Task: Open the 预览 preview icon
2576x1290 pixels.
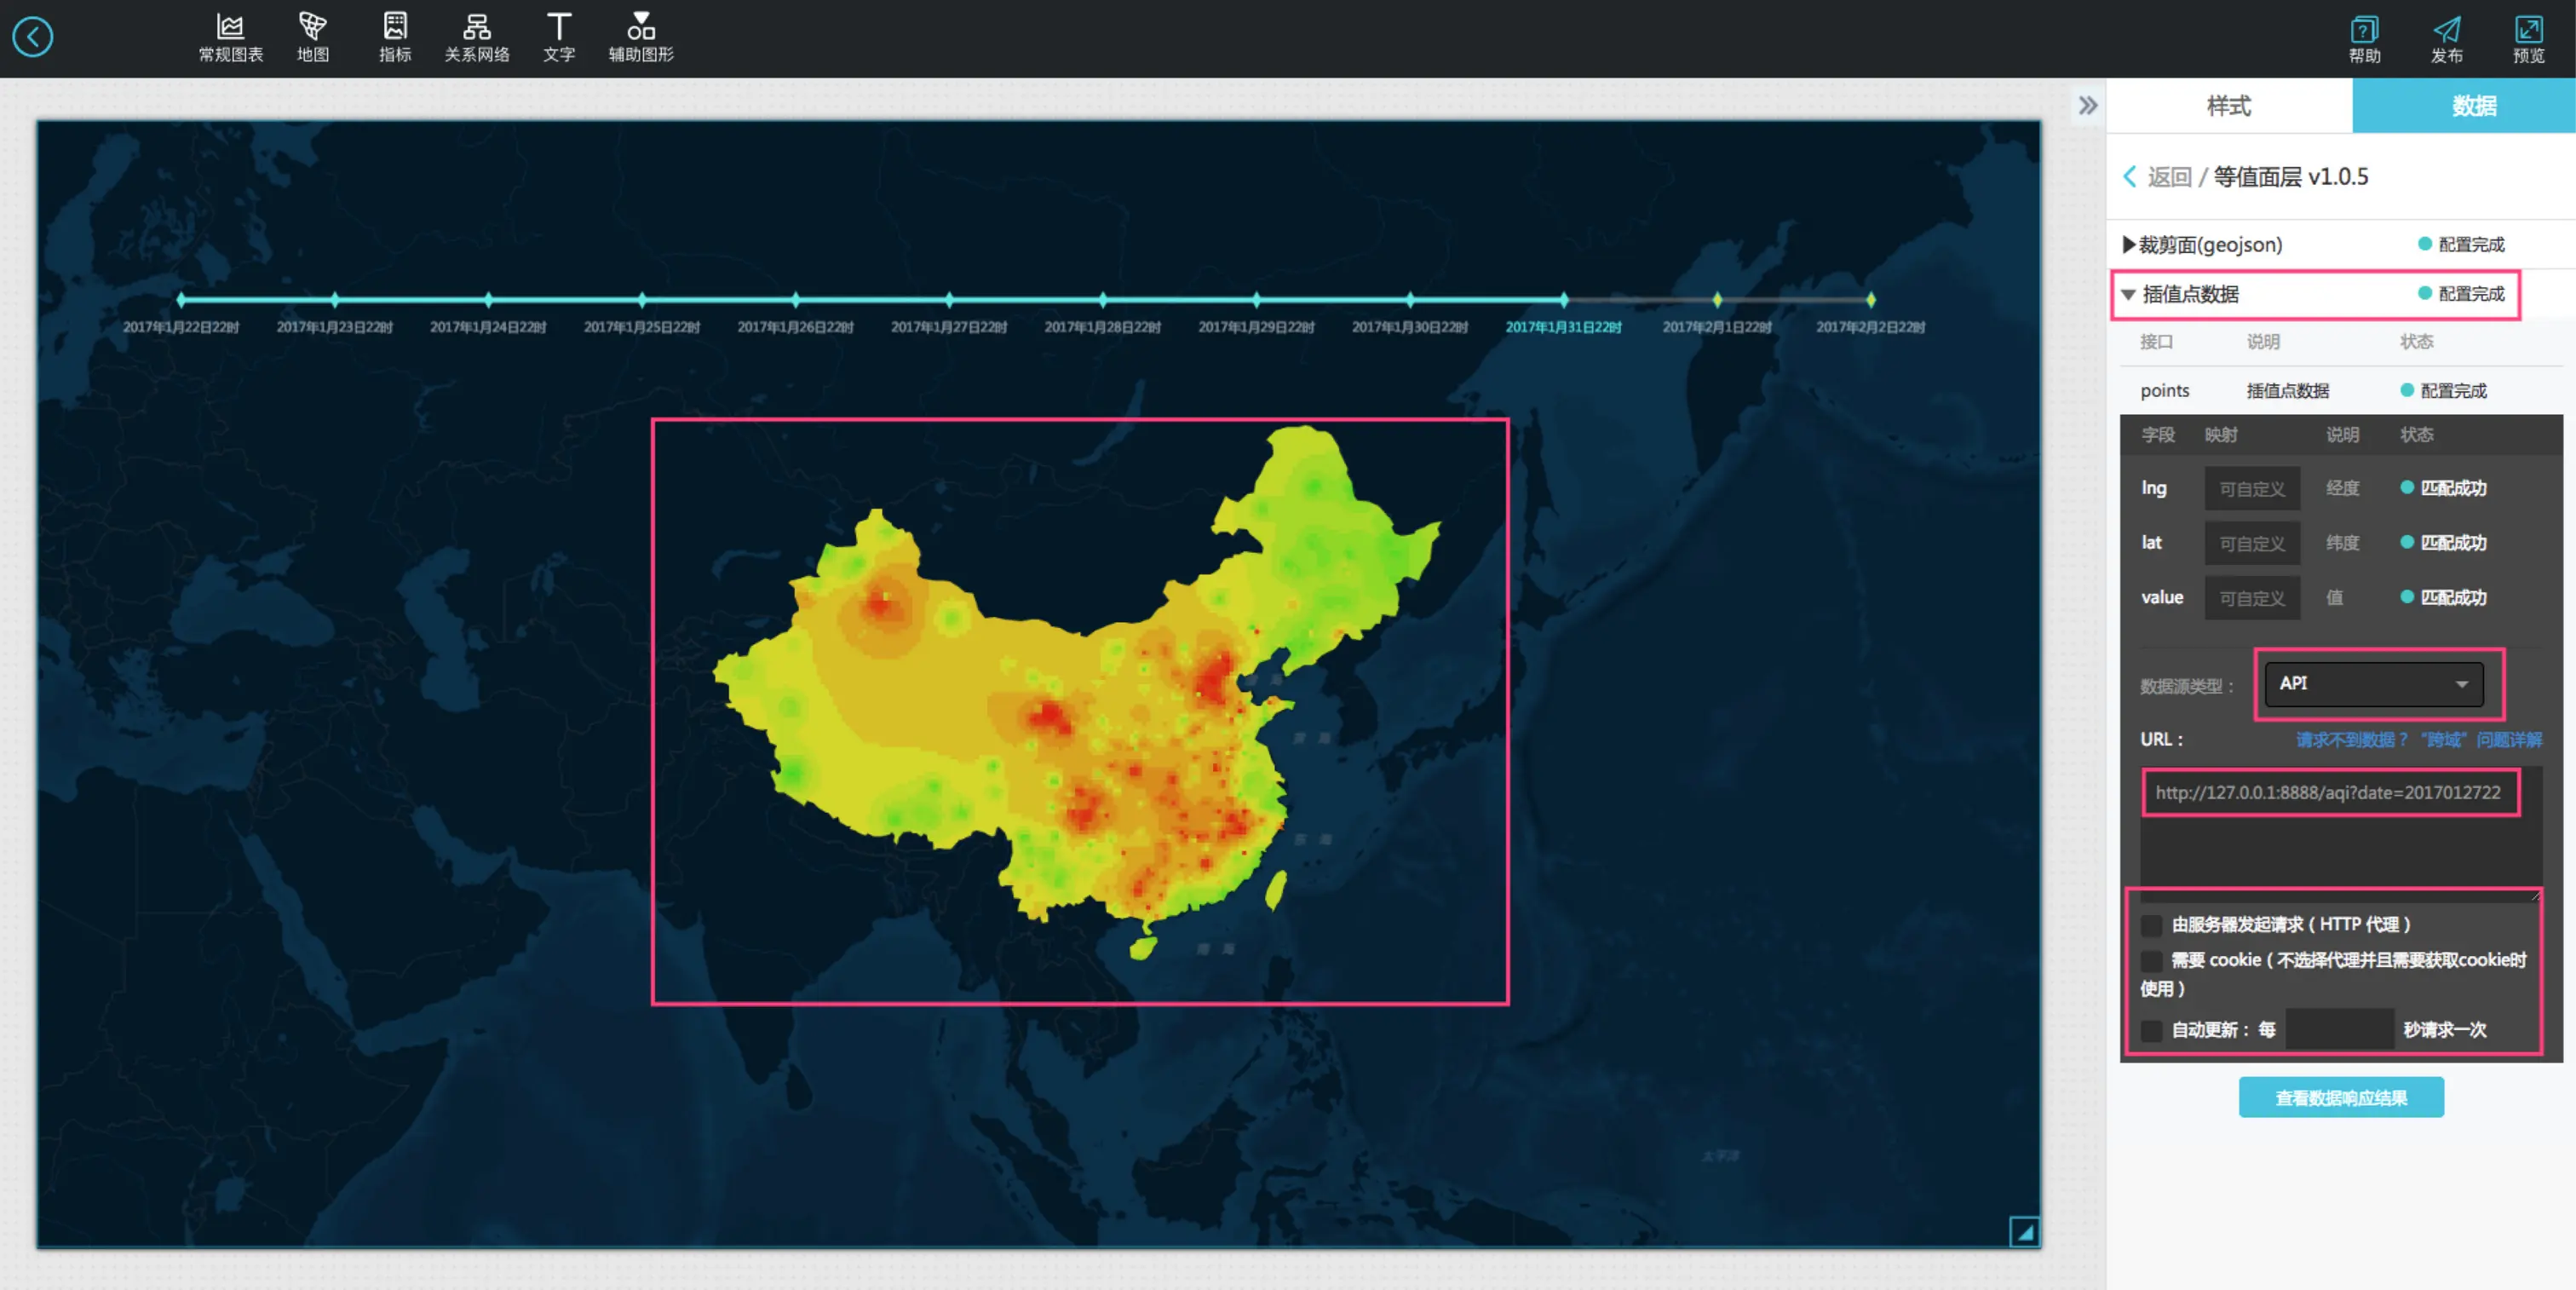Action: [x=2528, y=40]
